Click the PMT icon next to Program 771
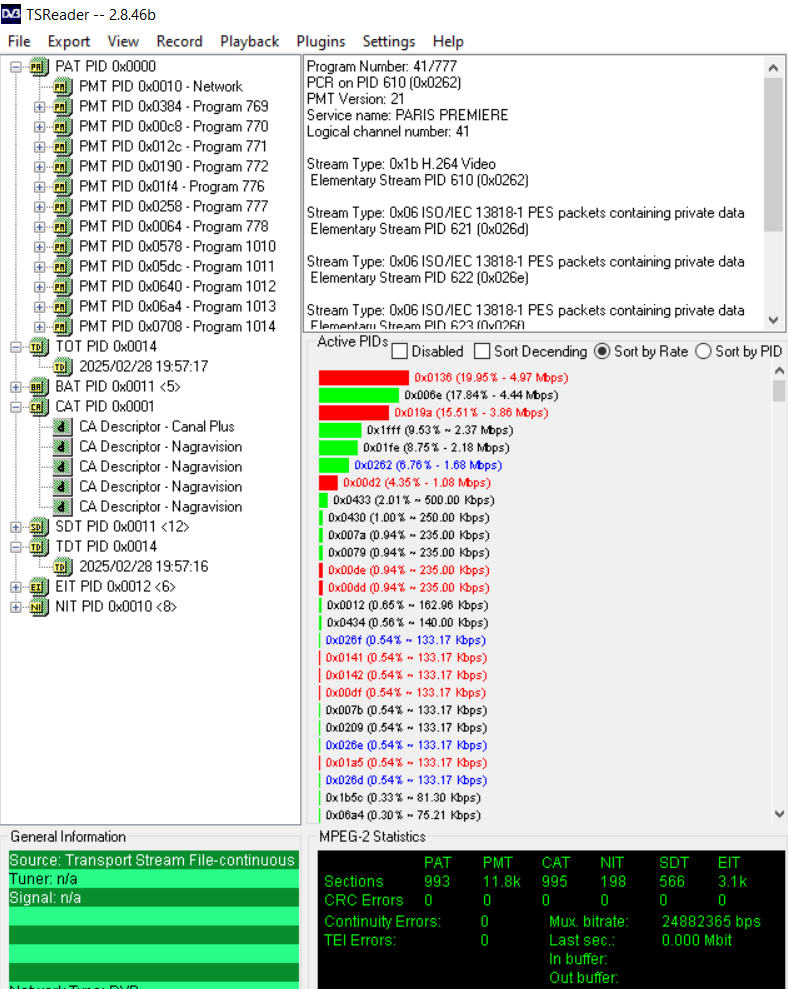788x989 pixels. tap(61, 146)
